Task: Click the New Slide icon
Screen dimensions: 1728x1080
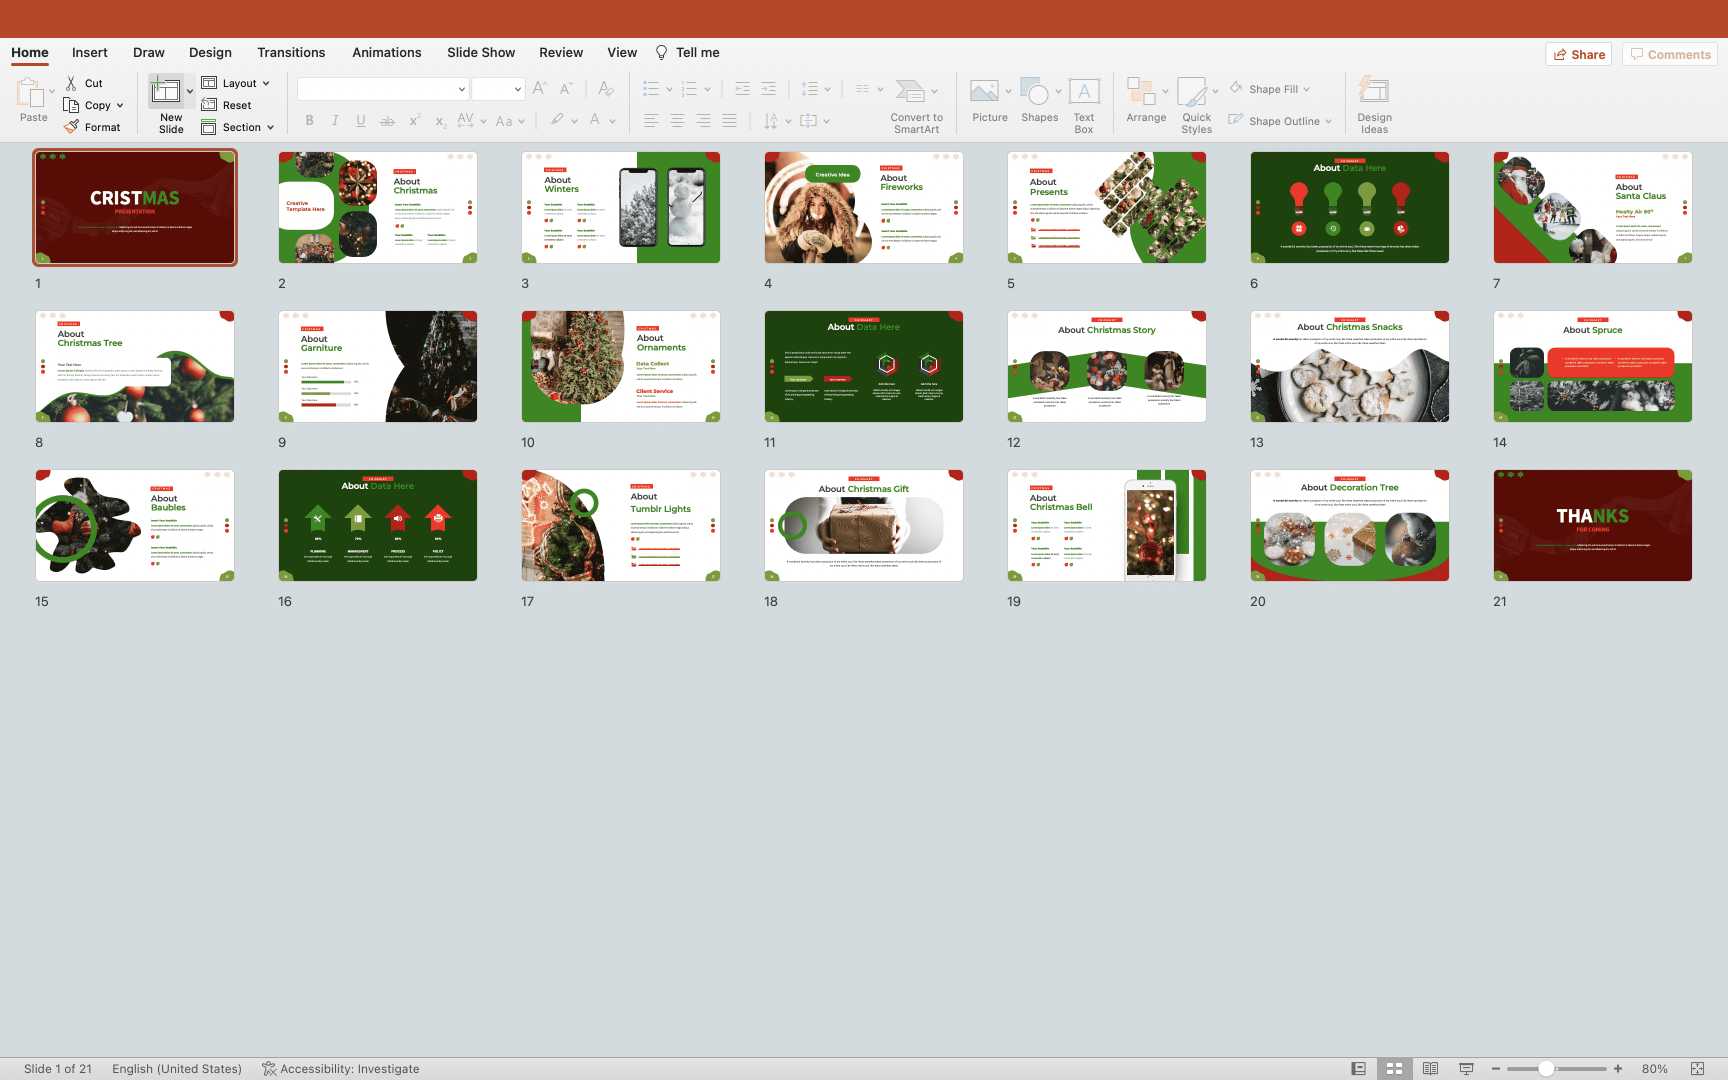Action: tap(165, 93)
